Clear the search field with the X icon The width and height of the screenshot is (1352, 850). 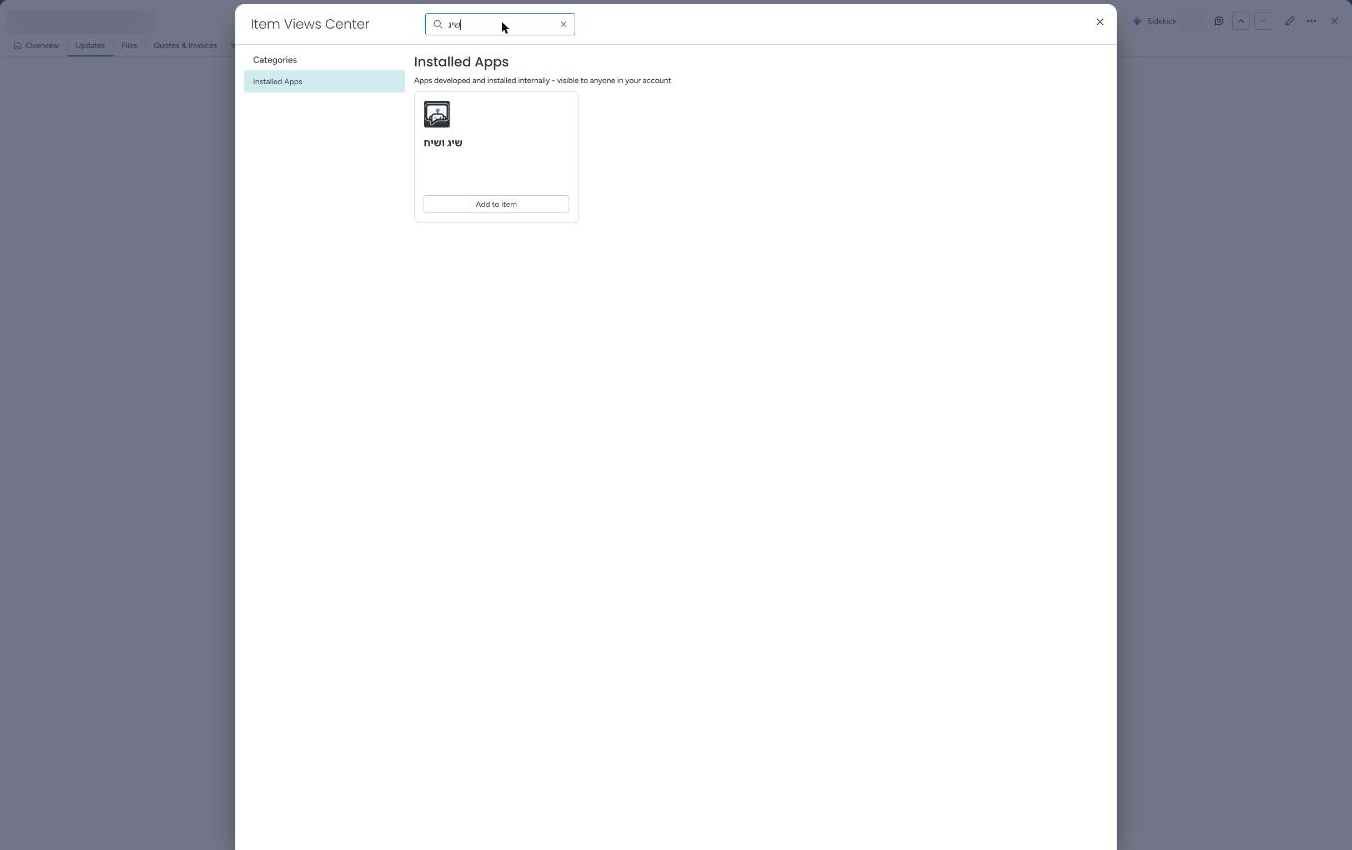coord(563,24)
